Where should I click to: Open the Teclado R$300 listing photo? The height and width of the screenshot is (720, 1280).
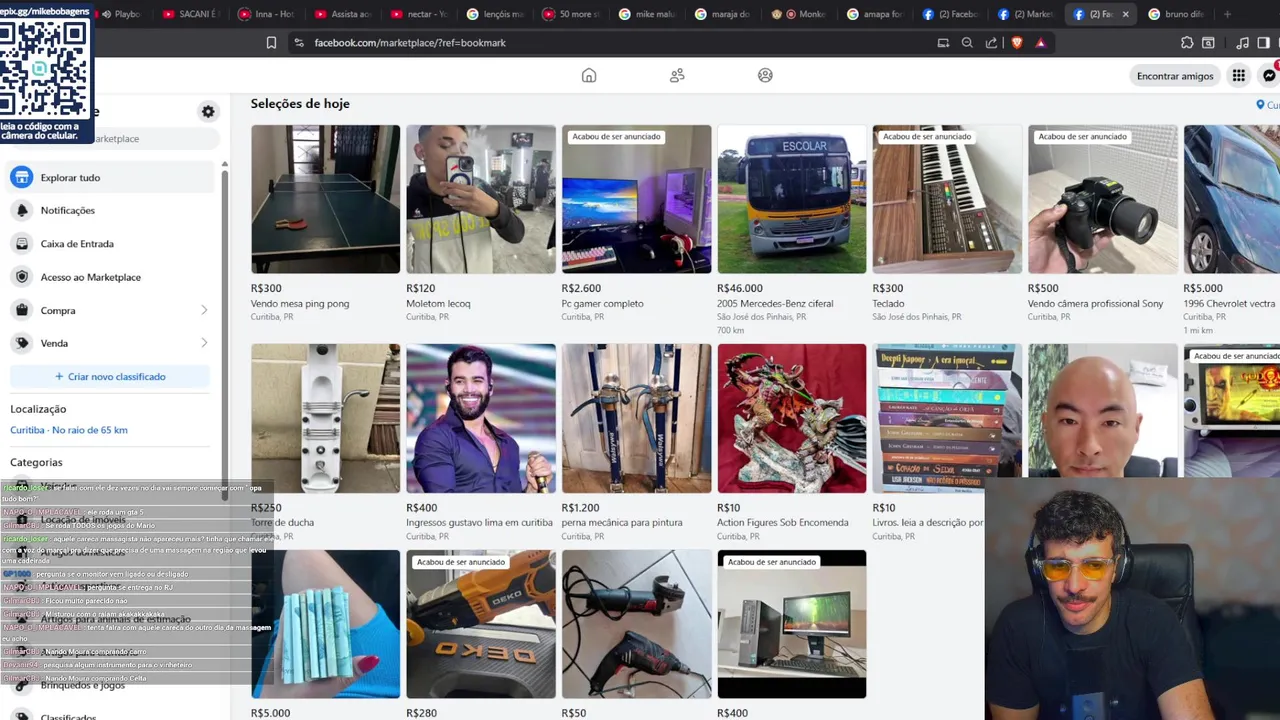[947, 199]
